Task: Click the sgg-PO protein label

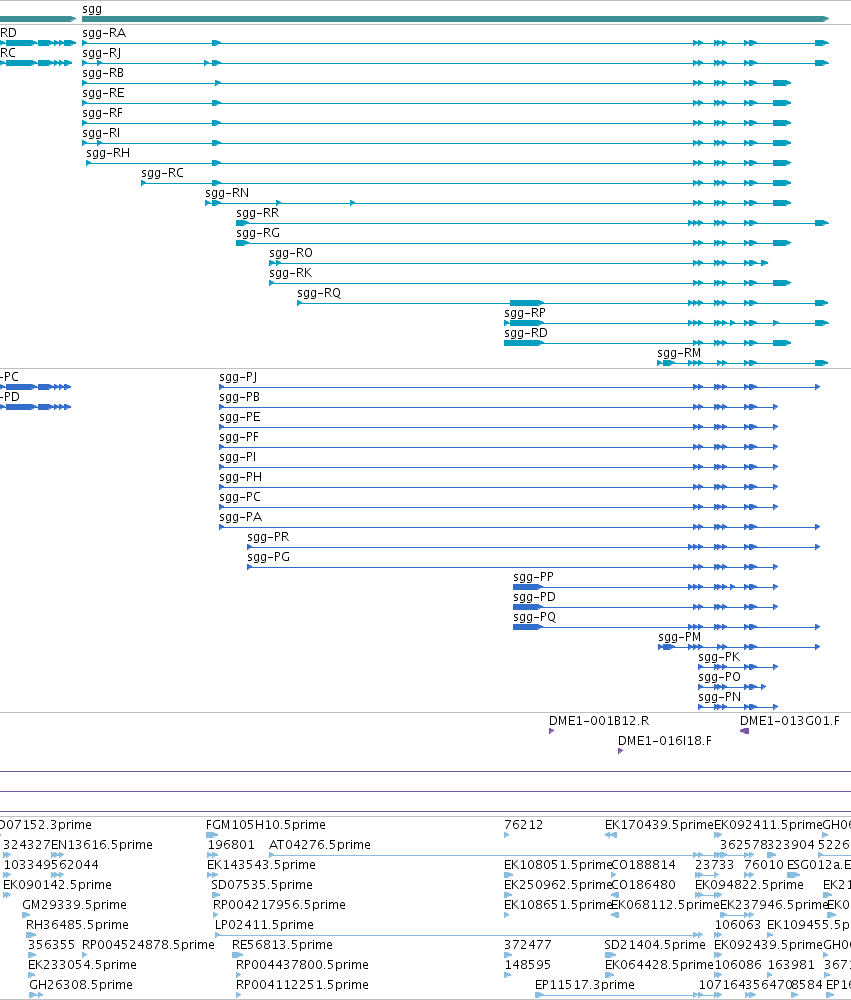Action: click(719, 677)
